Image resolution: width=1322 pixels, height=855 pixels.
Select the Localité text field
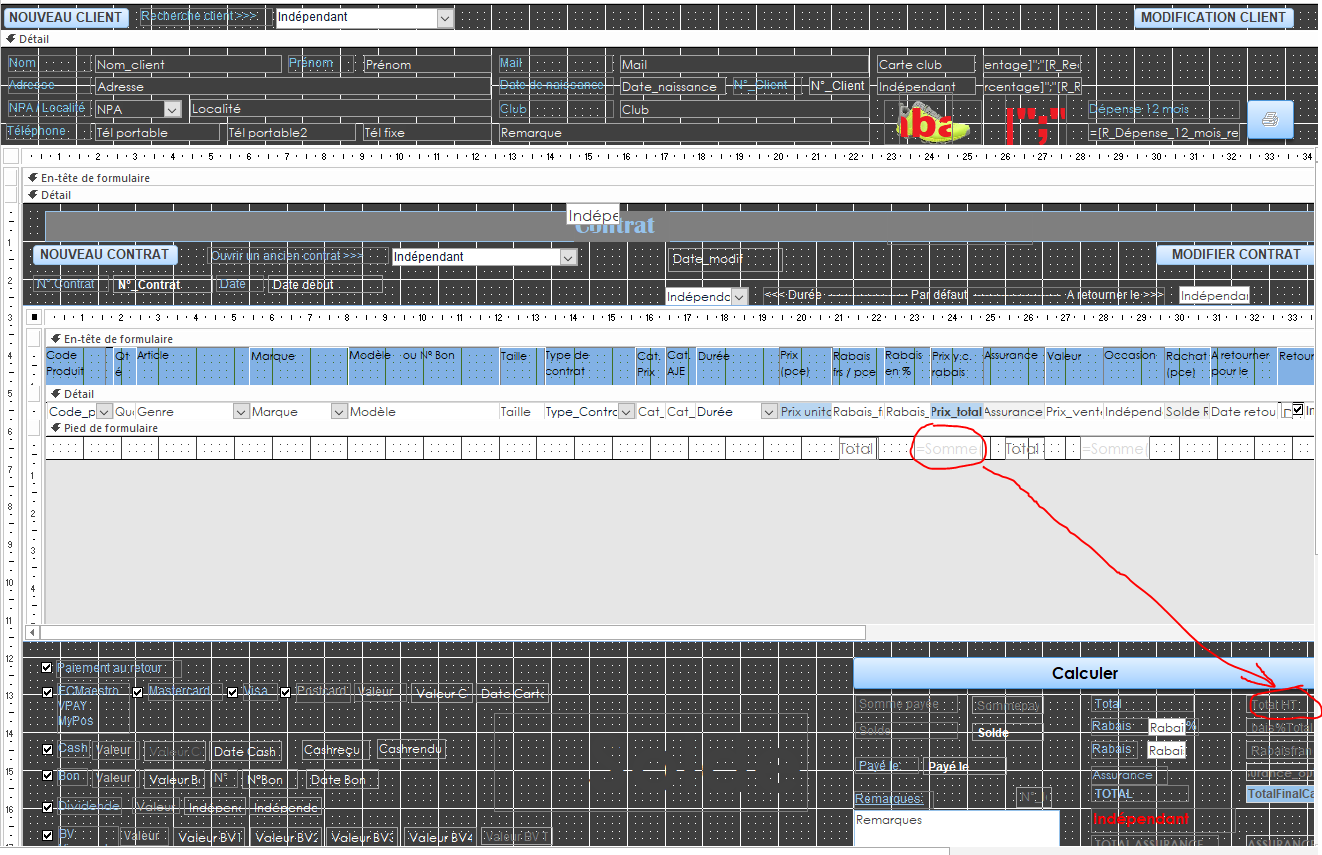tap(340, 109)
